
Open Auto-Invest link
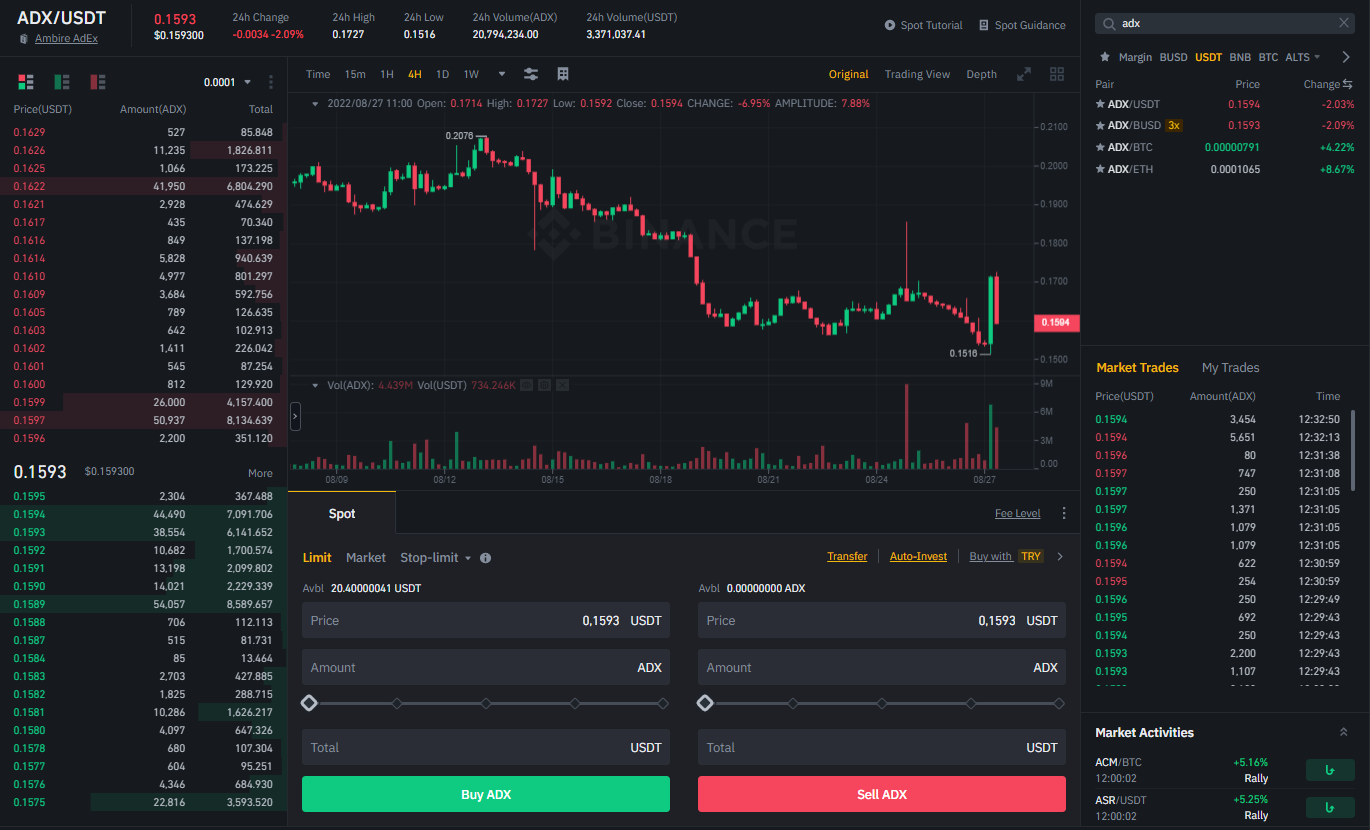click(x=918, y=556)
